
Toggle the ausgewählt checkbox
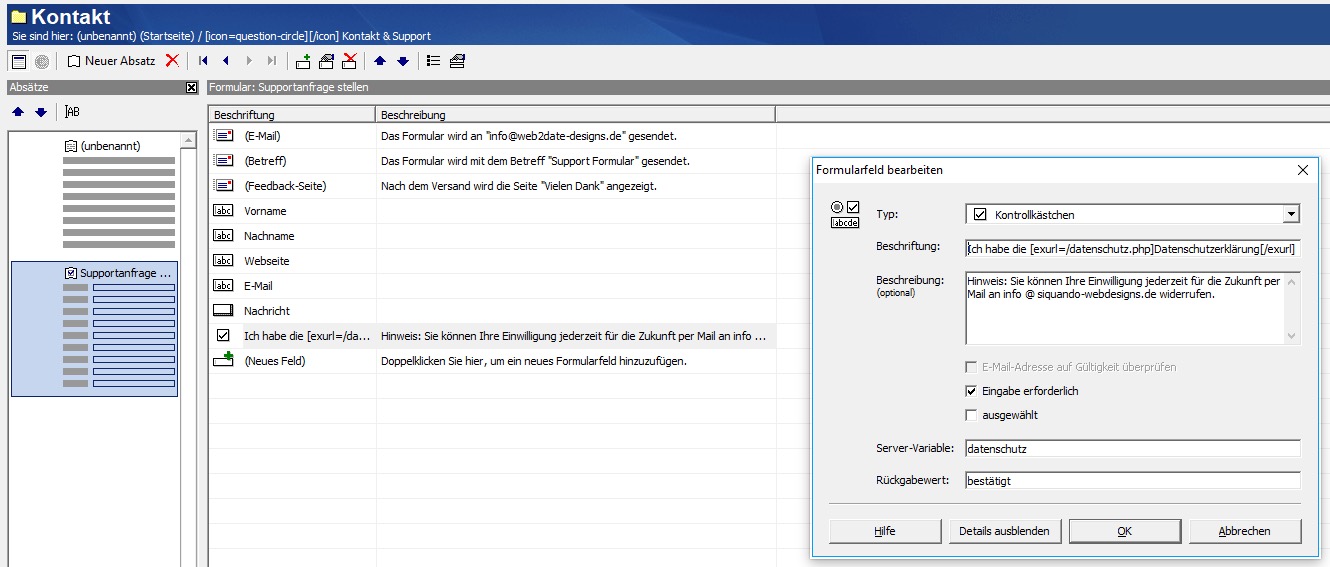(971, 415)
